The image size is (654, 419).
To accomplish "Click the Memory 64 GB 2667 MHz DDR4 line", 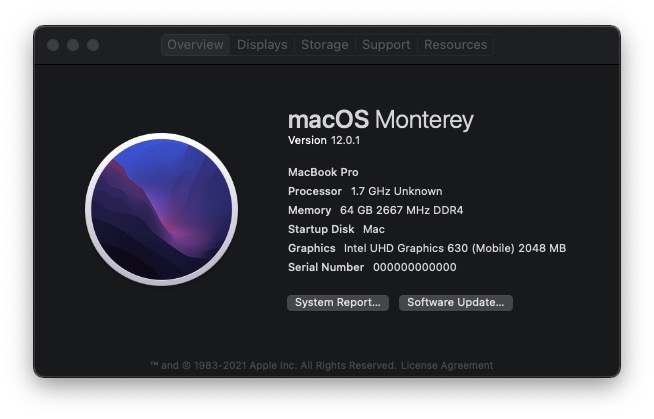I will coord(375,210).
